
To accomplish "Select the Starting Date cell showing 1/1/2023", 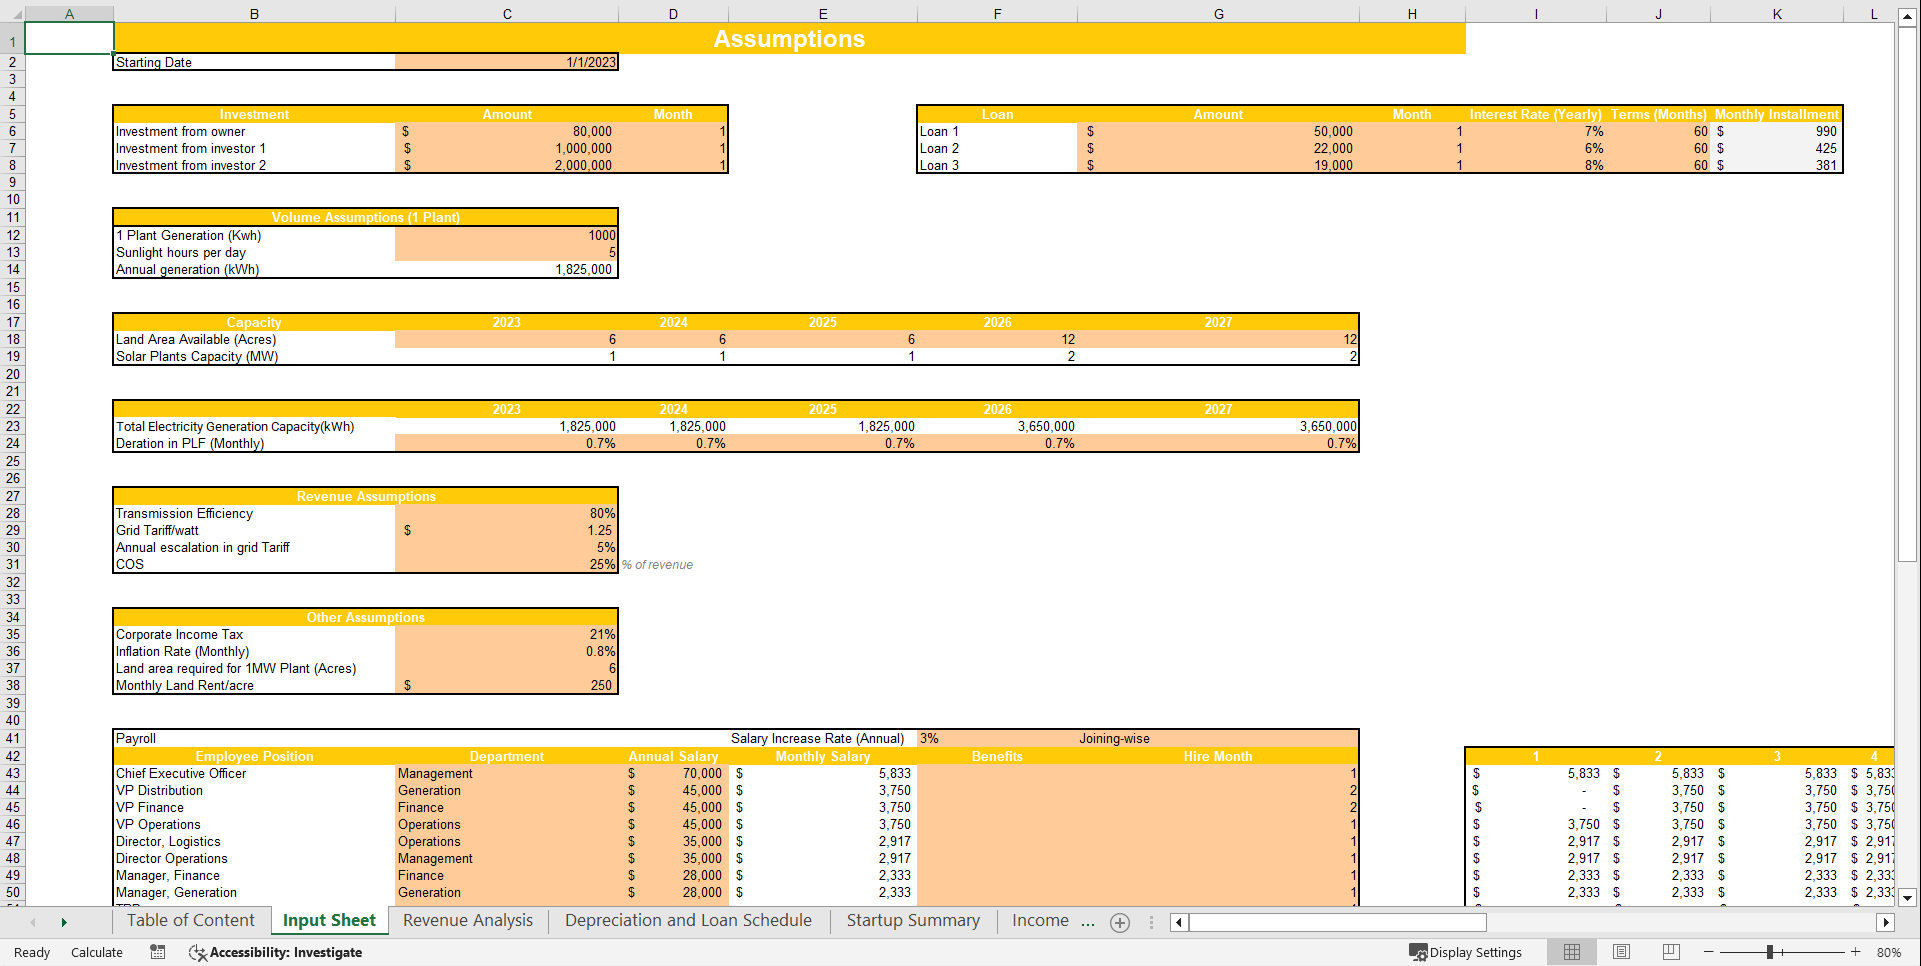I will (x=506, y=62).
